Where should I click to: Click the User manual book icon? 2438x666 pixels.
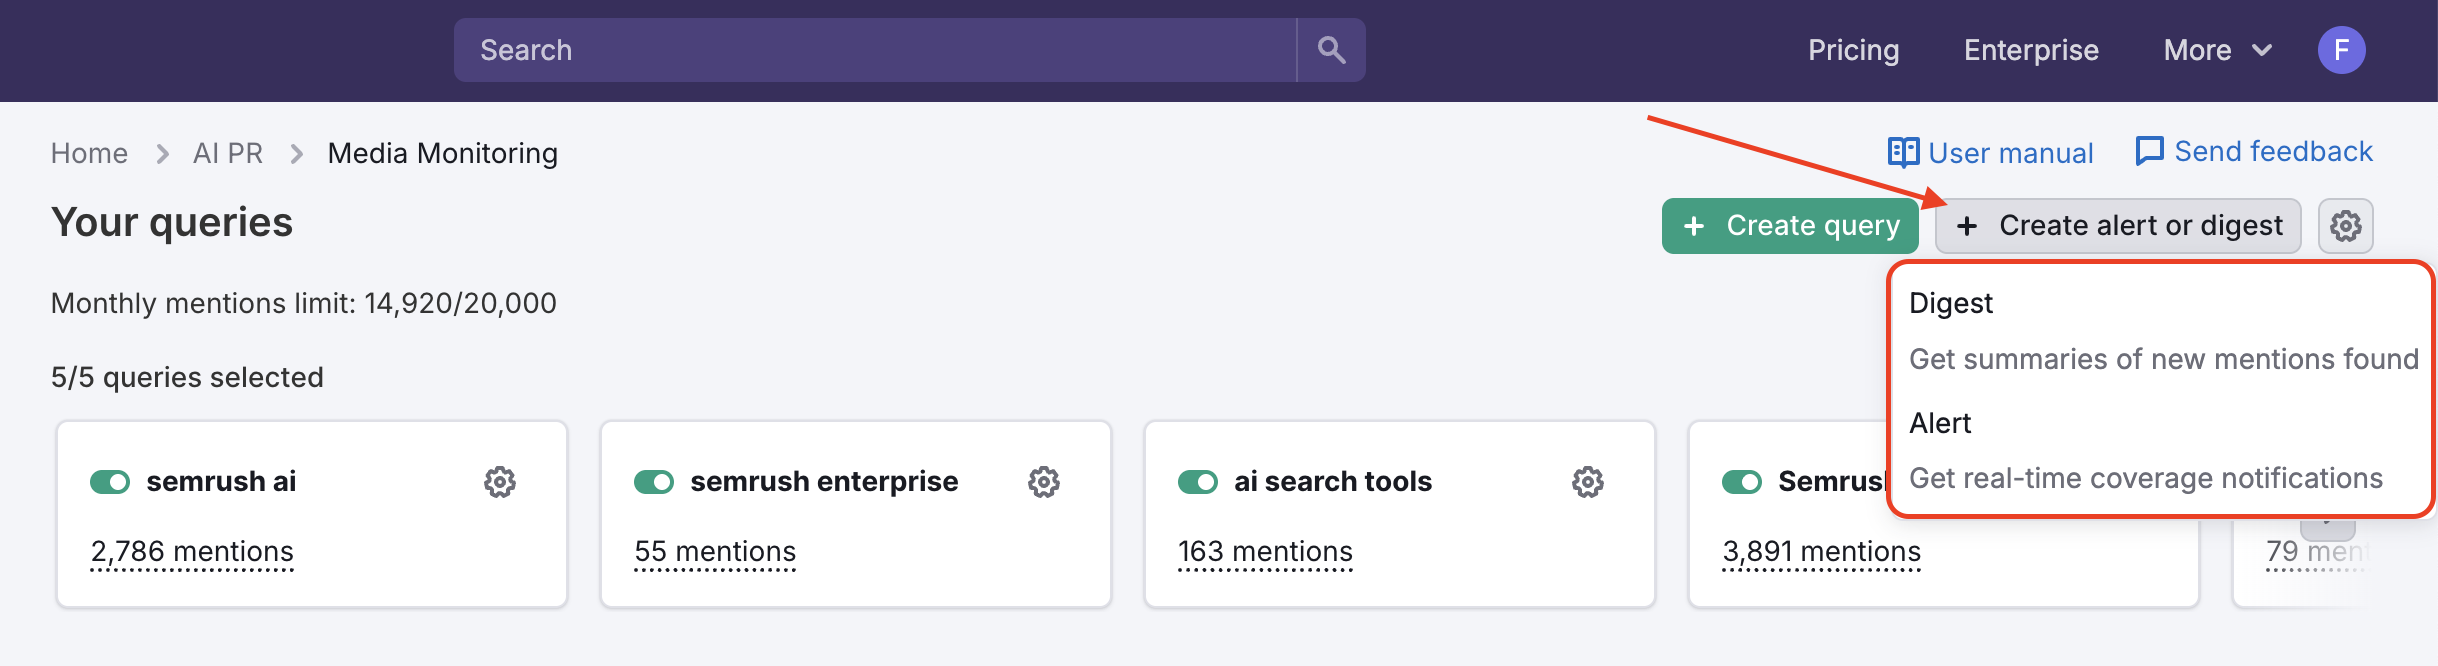1903,152
